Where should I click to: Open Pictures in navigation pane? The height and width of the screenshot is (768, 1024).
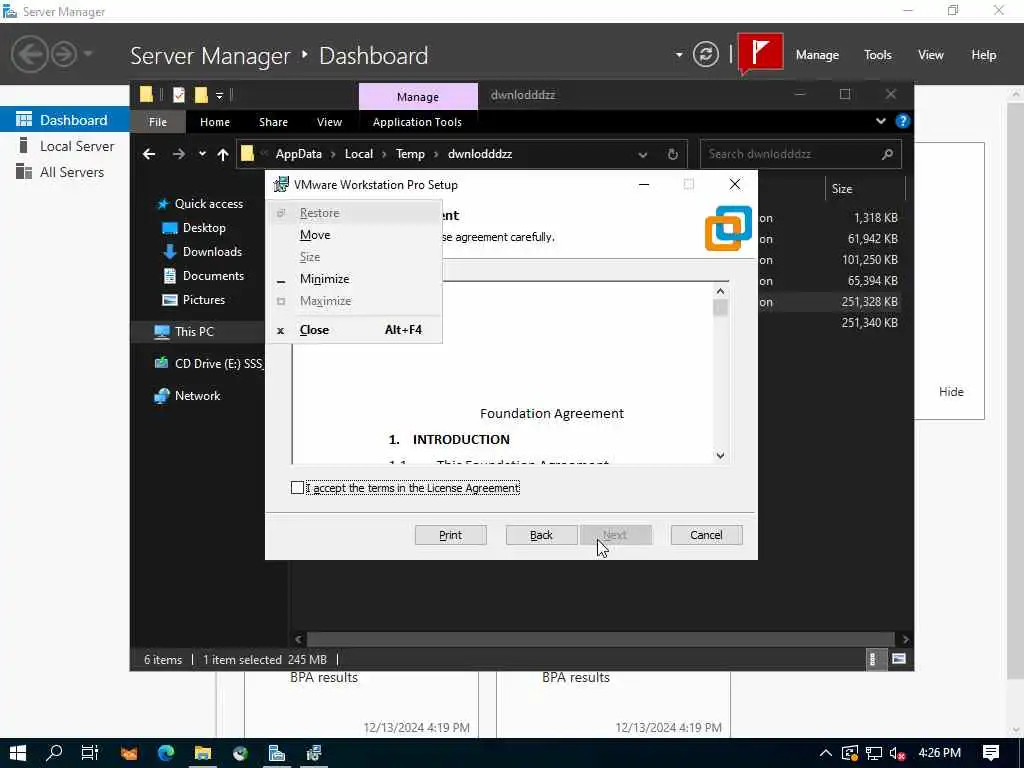203,300
